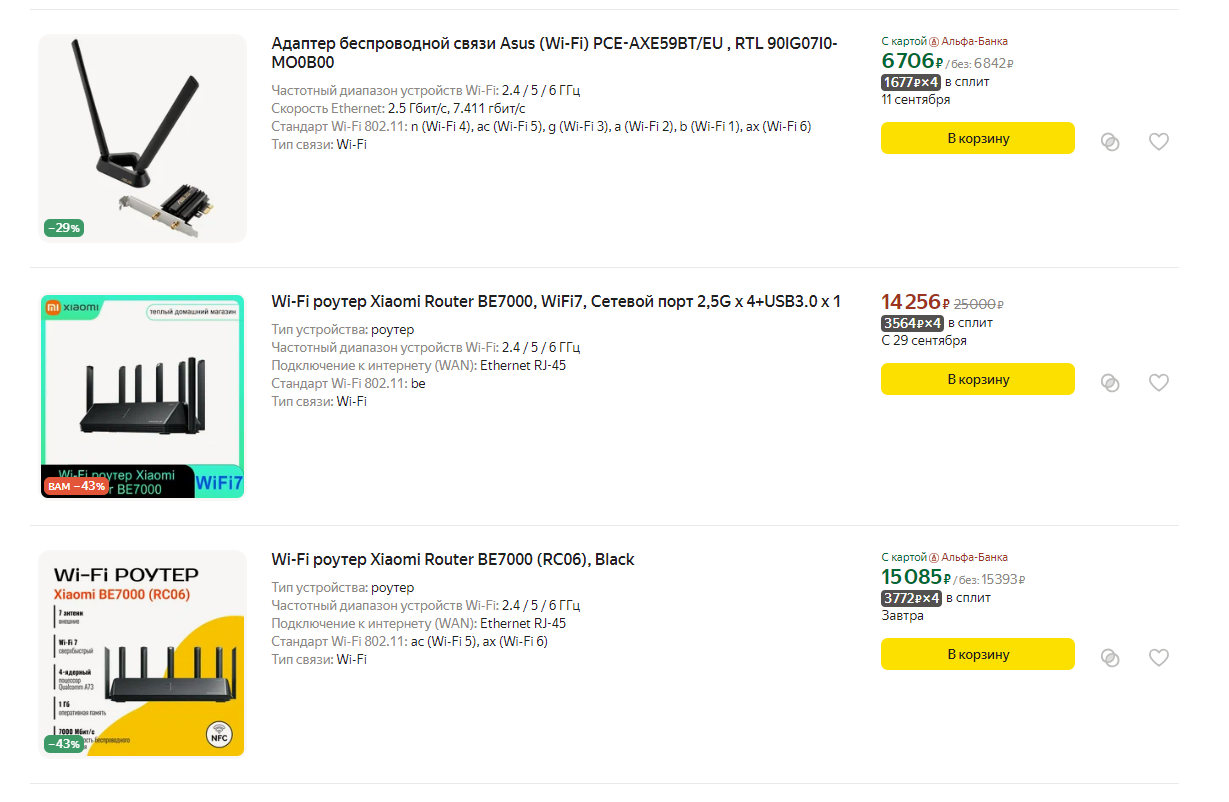Click the 1677₽×4 split payment badge

tap(911, 82)
